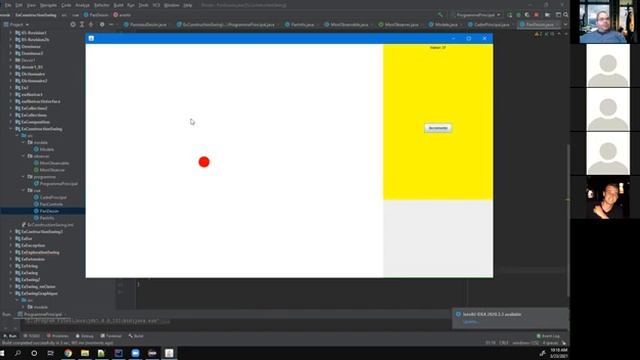
Task: Open the Problems tool window
Action: pyautogui.click(x=58, y=336)
